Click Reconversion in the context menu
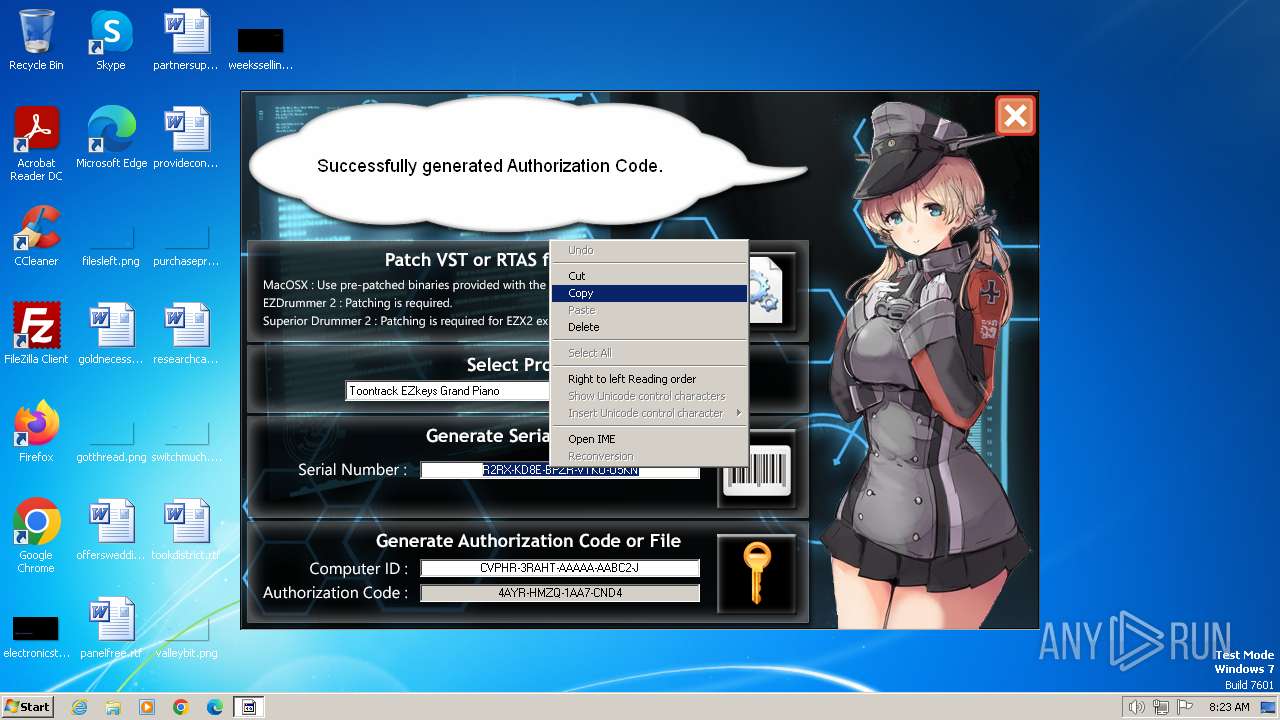This screenshot has width=1280, height=720. tap(649, 456)
